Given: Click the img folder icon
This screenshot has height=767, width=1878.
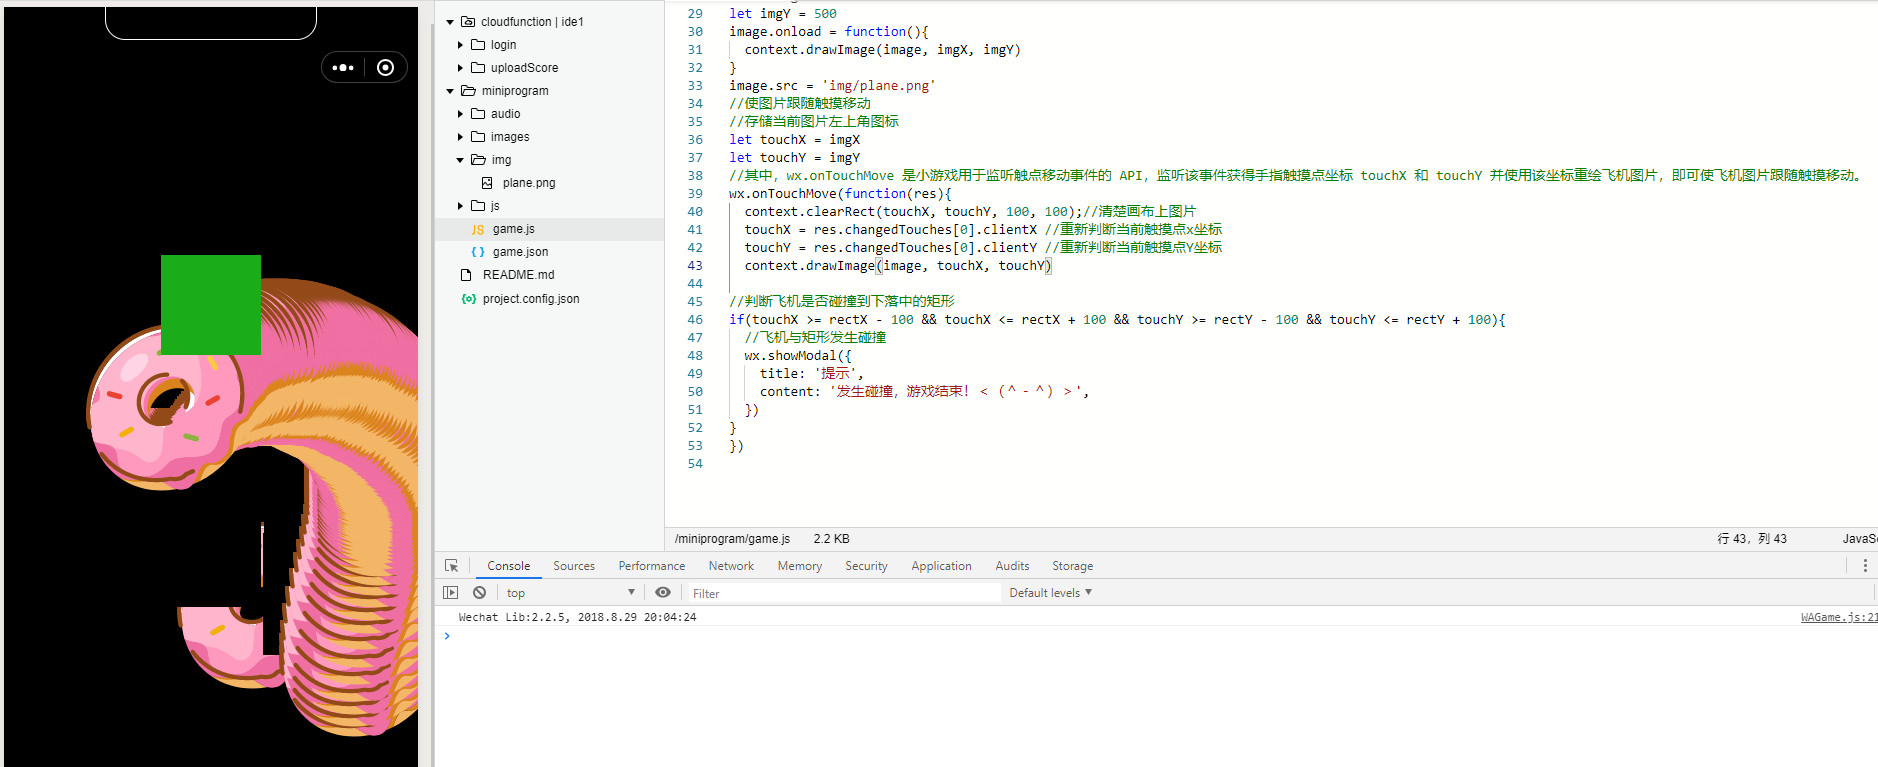Looking at the screenshot, I should 478,160.
